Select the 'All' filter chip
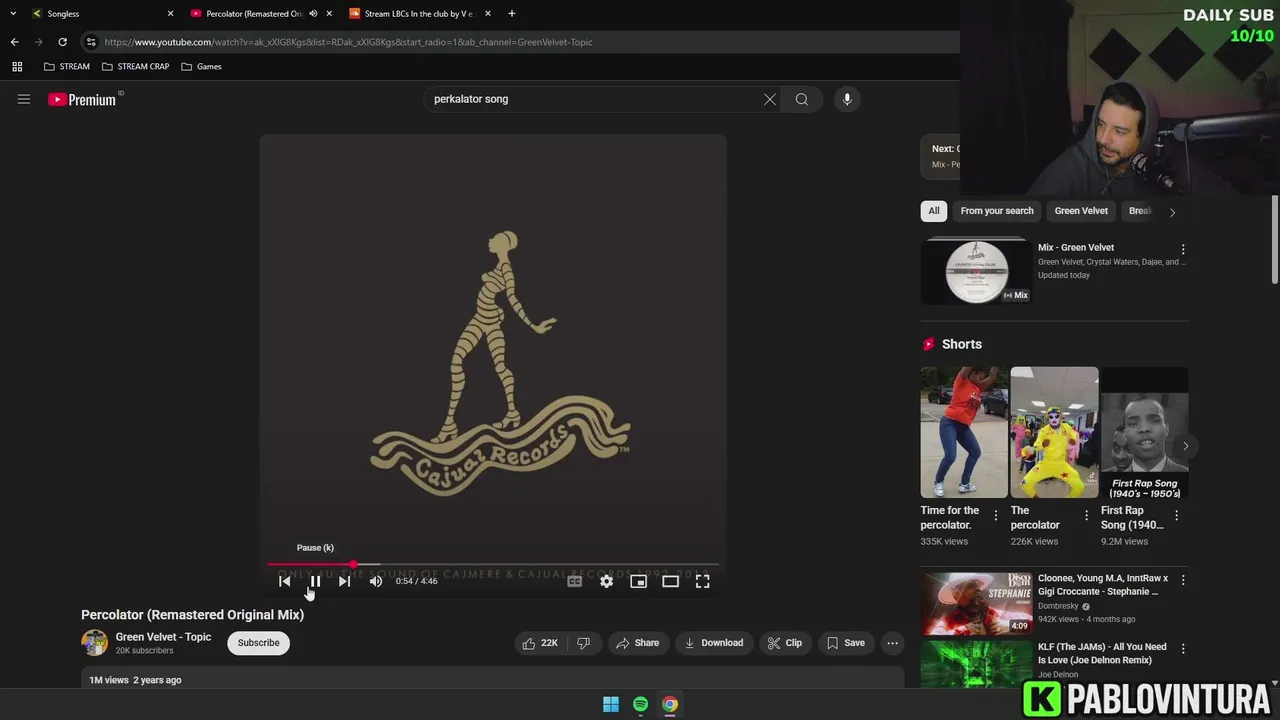 [934, 211]
